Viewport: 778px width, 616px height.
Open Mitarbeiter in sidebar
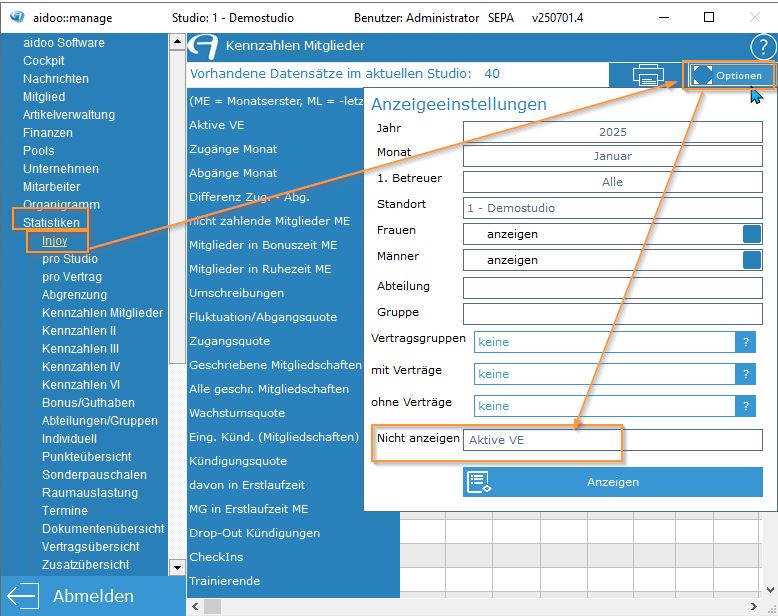click(x=52, y=186)
